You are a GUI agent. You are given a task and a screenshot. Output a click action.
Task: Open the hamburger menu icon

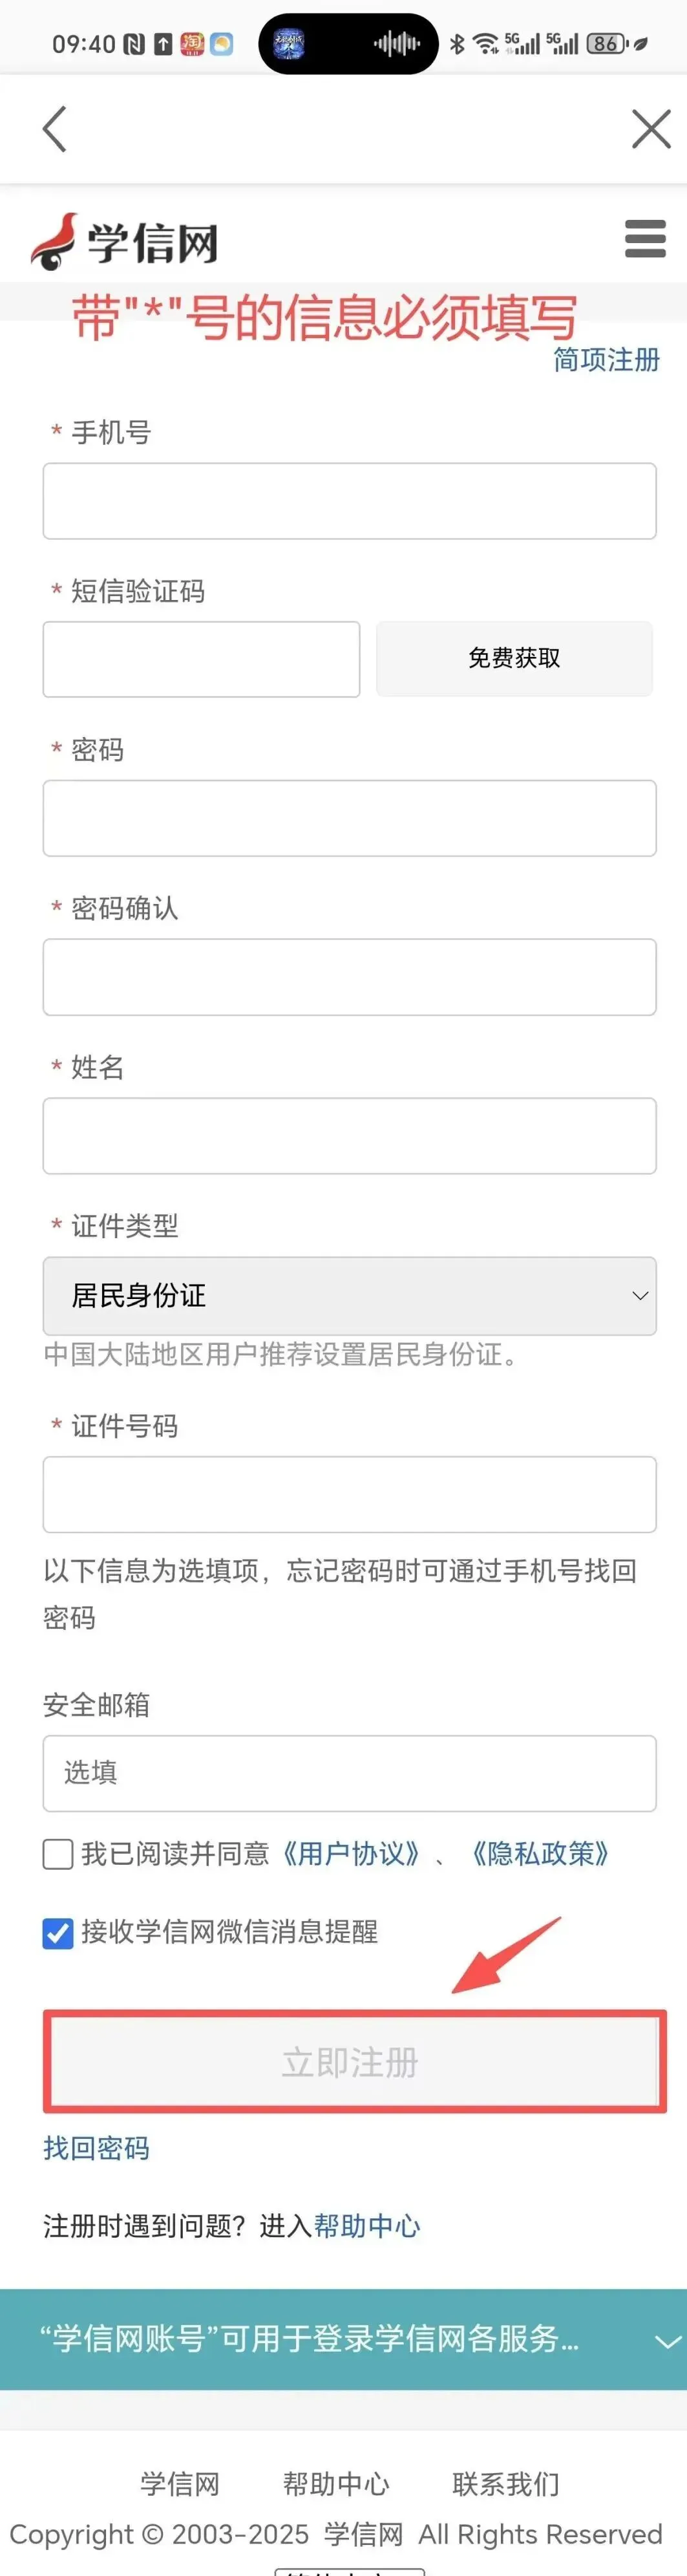pyautogui.click(x=645, y=239)
